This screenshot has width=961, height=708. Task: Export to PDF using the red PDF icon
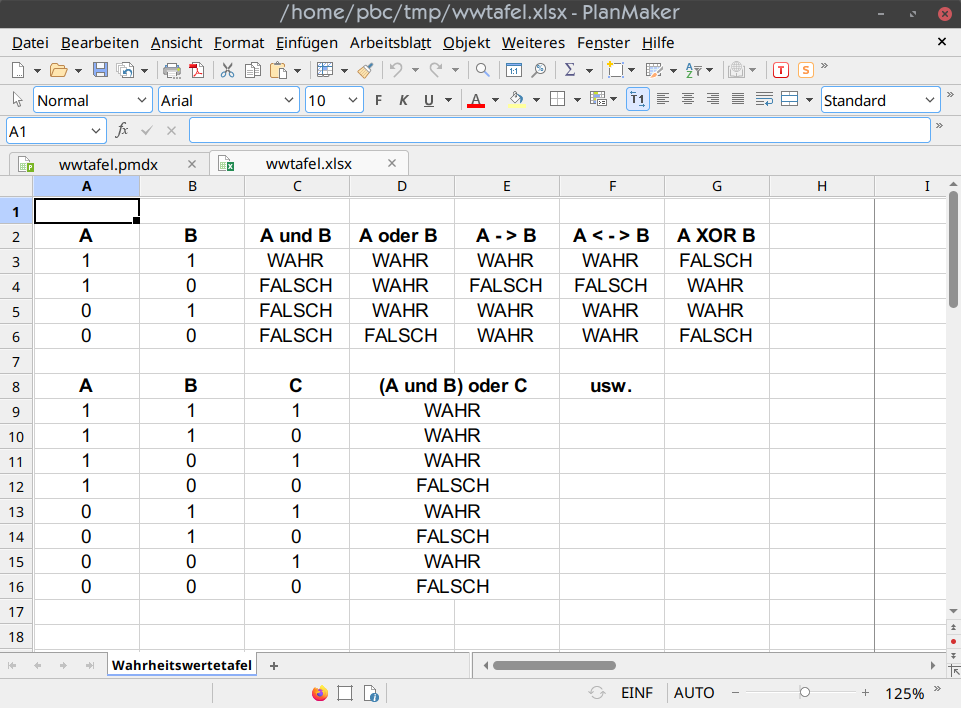[x=197, y=70]
